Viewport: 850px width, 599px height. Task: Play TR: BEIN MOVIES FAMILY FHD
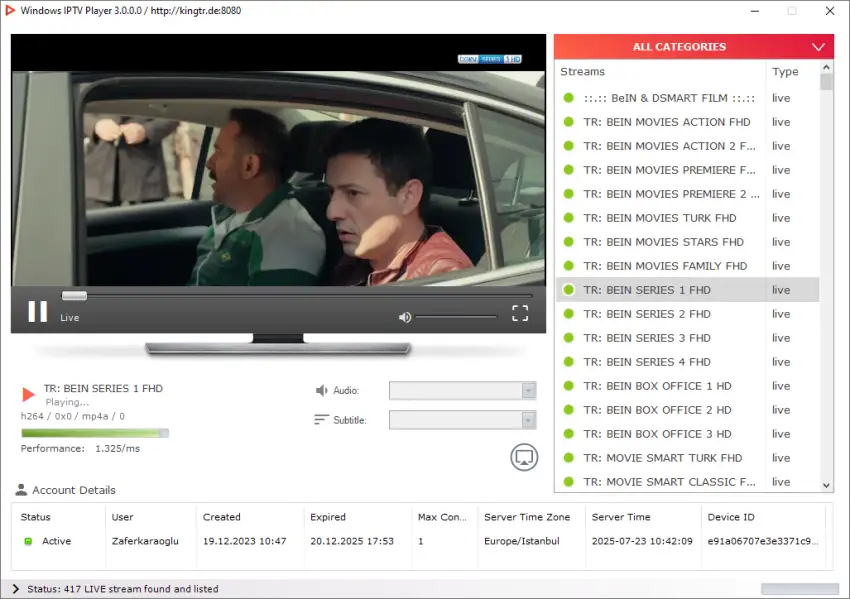[x=687, y=266]
